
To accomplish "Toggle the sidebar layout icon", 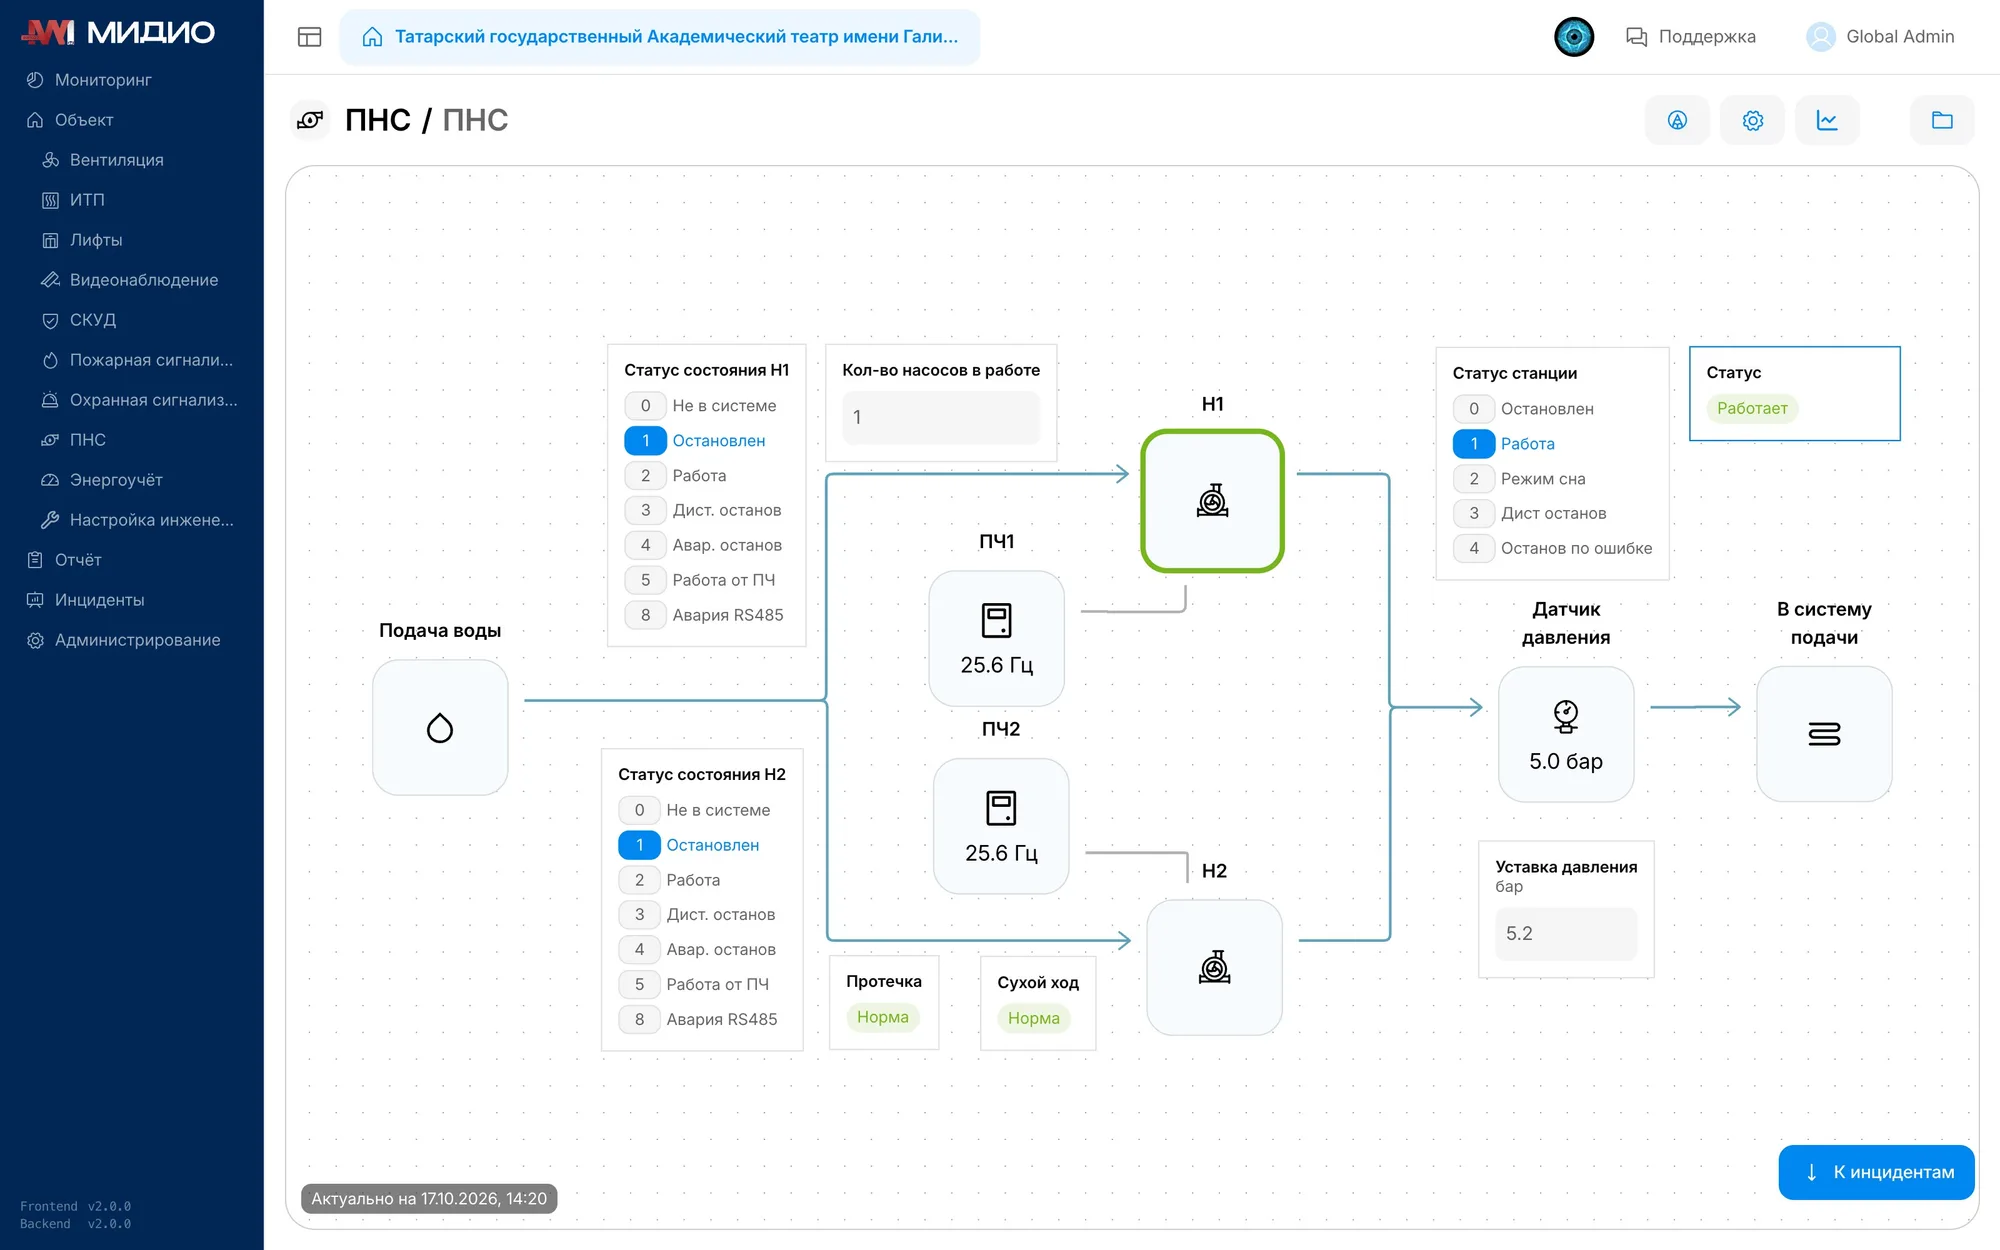I will tap(310, 37).
